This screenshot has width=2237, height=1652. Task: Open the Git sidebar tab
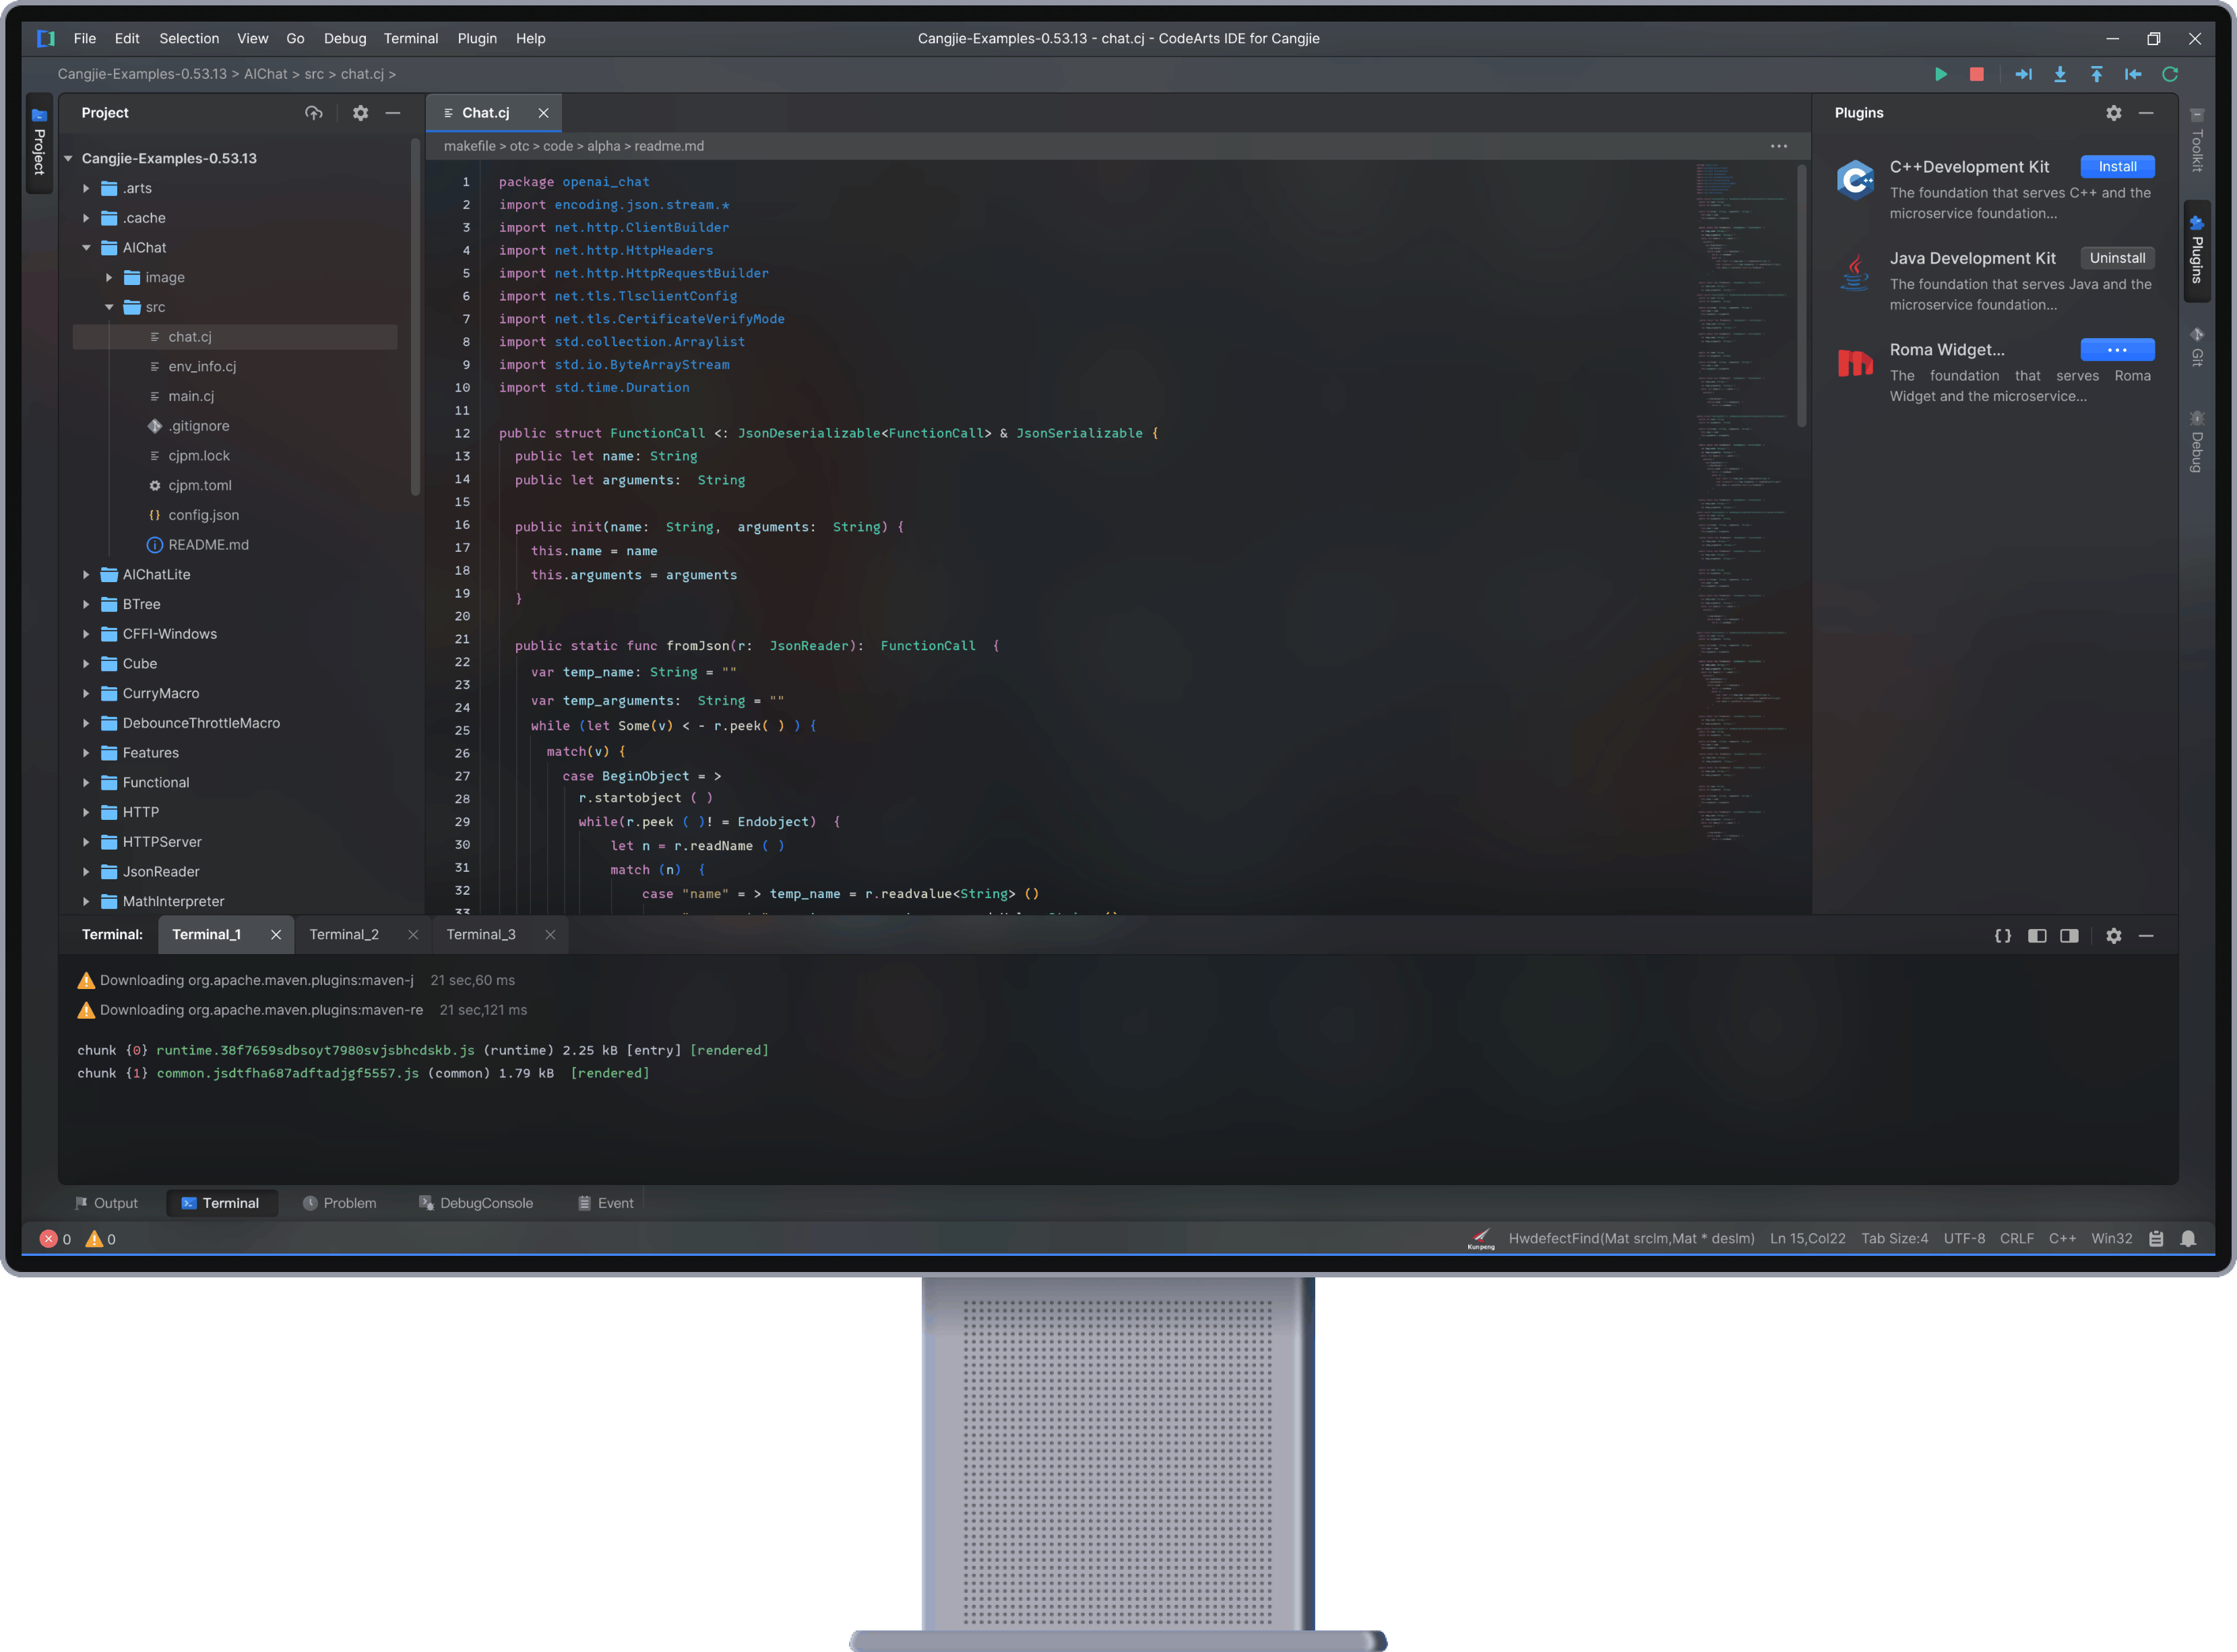tap(2197, 347)
